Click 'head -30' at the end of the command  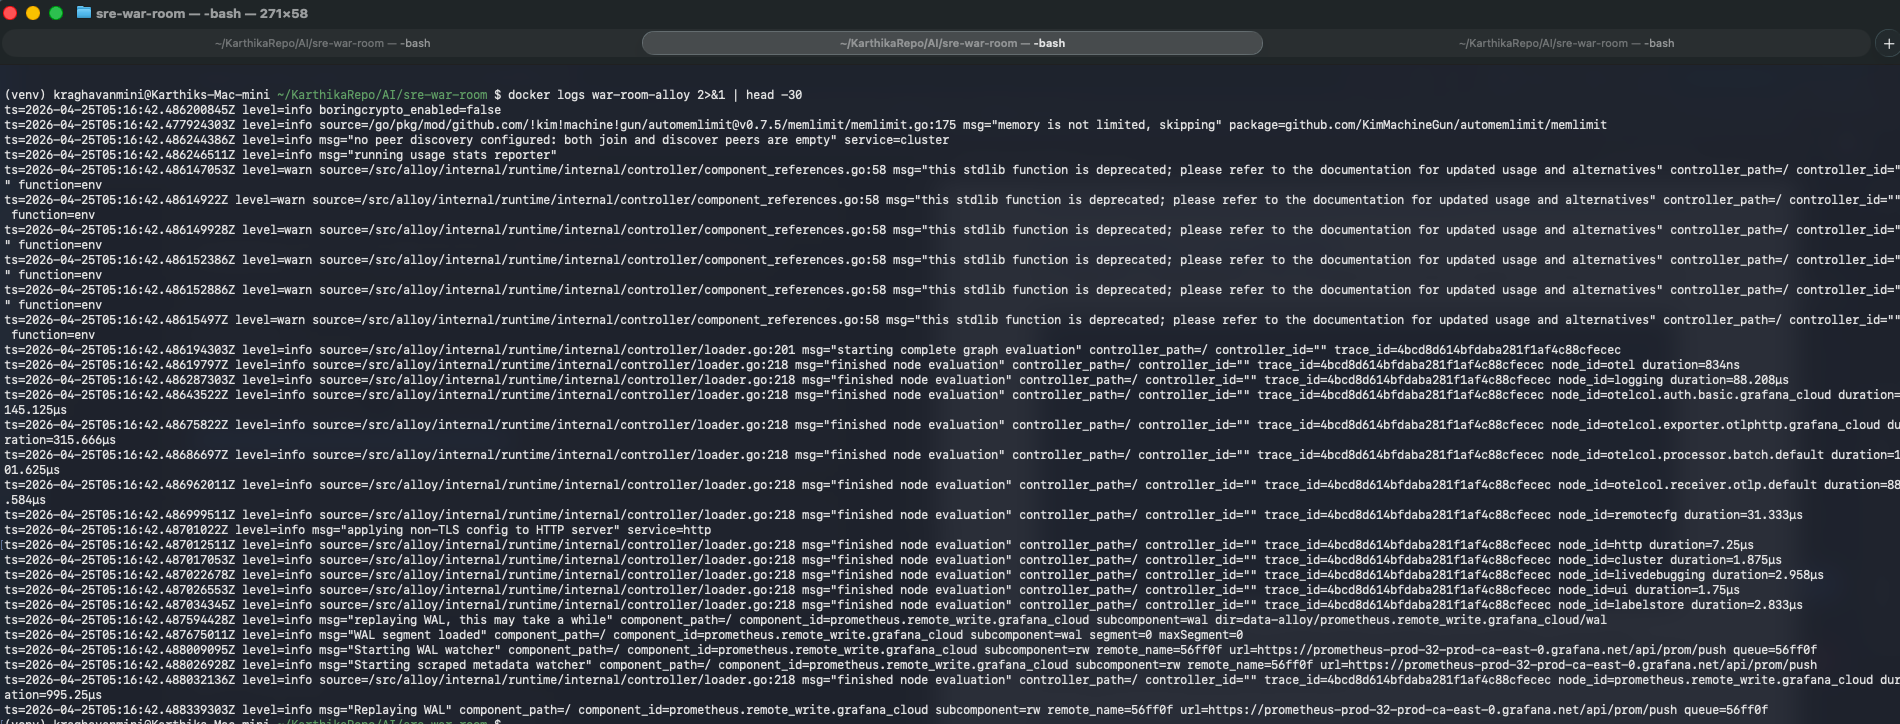[x=773, y=95]
